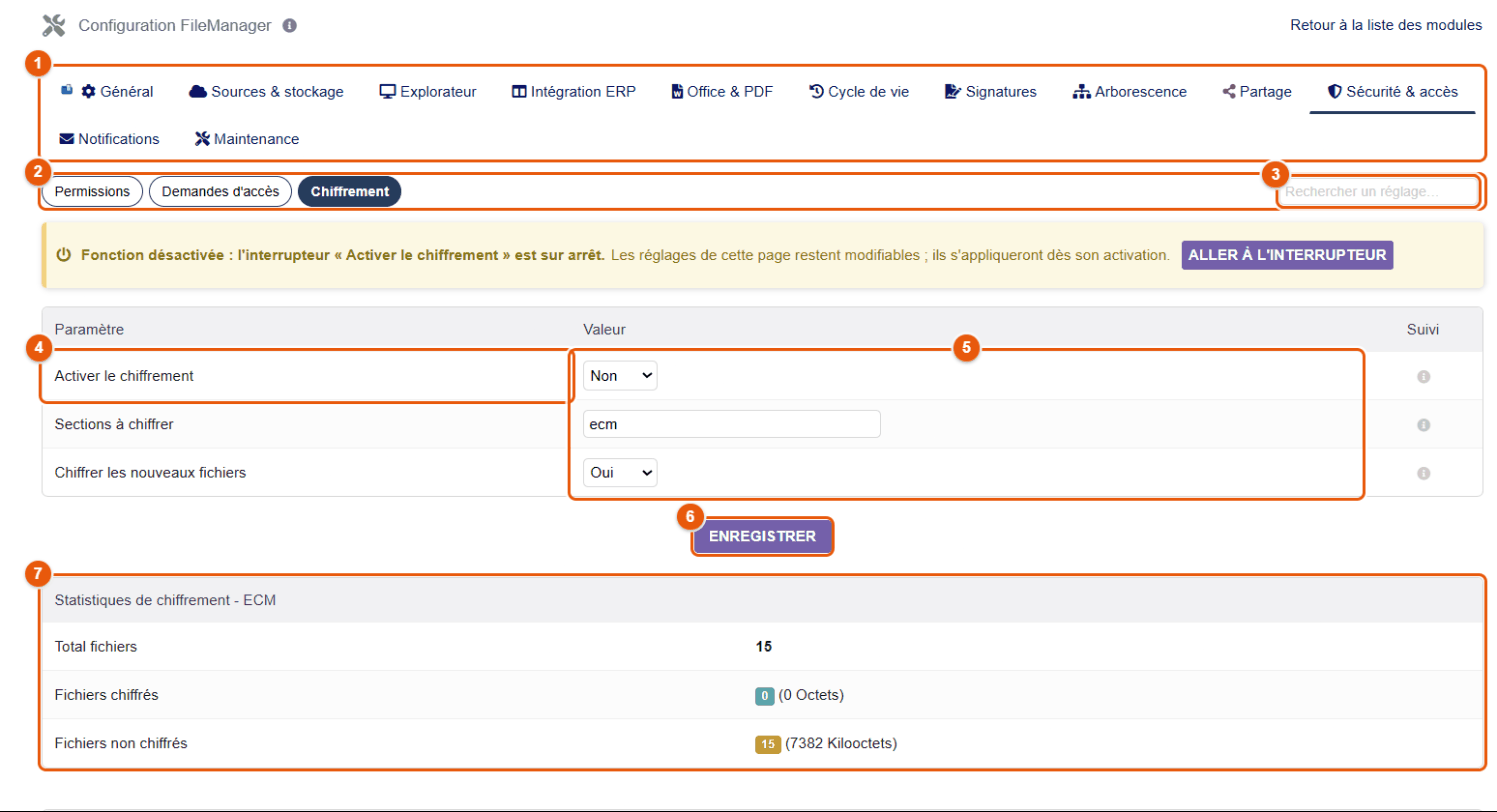1497x812 pixels.
Task: Click the document icon of Office & PDF
Action: tap(677, 92)
